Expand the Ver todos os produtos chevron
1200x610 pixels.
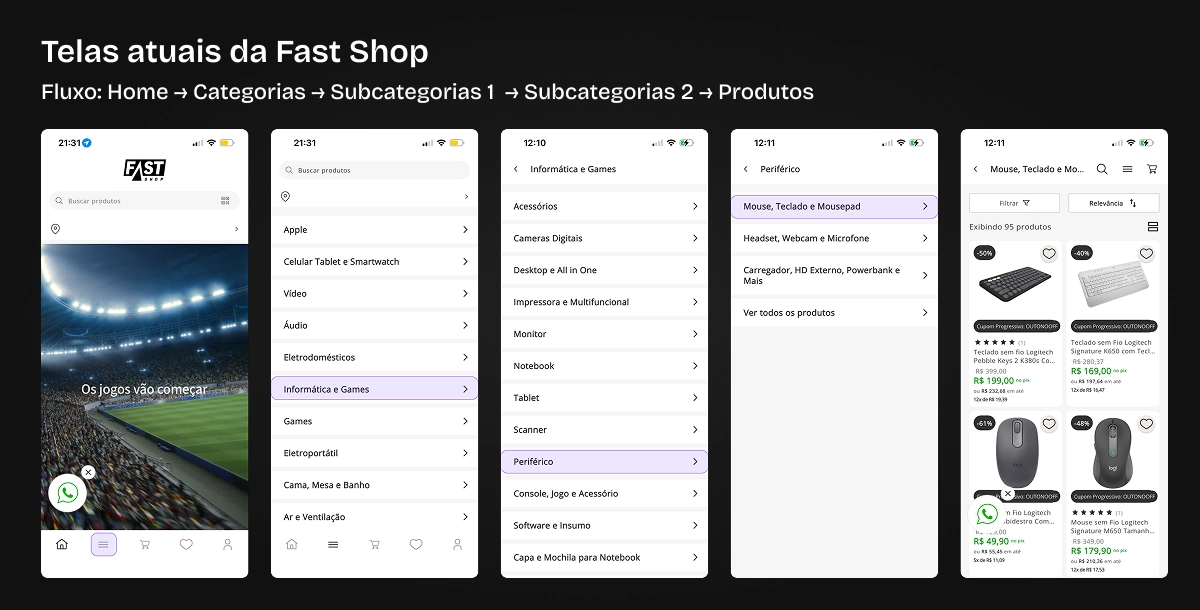tap(925, 313)
